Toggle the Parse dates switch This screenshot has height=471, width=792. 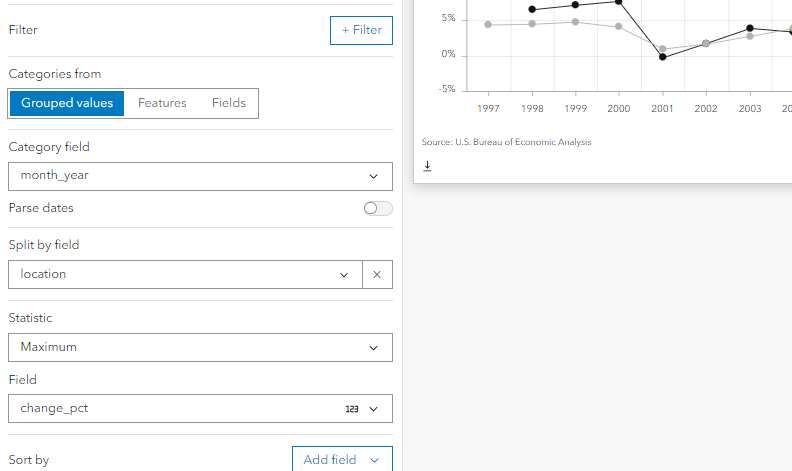tap(378, 208)
